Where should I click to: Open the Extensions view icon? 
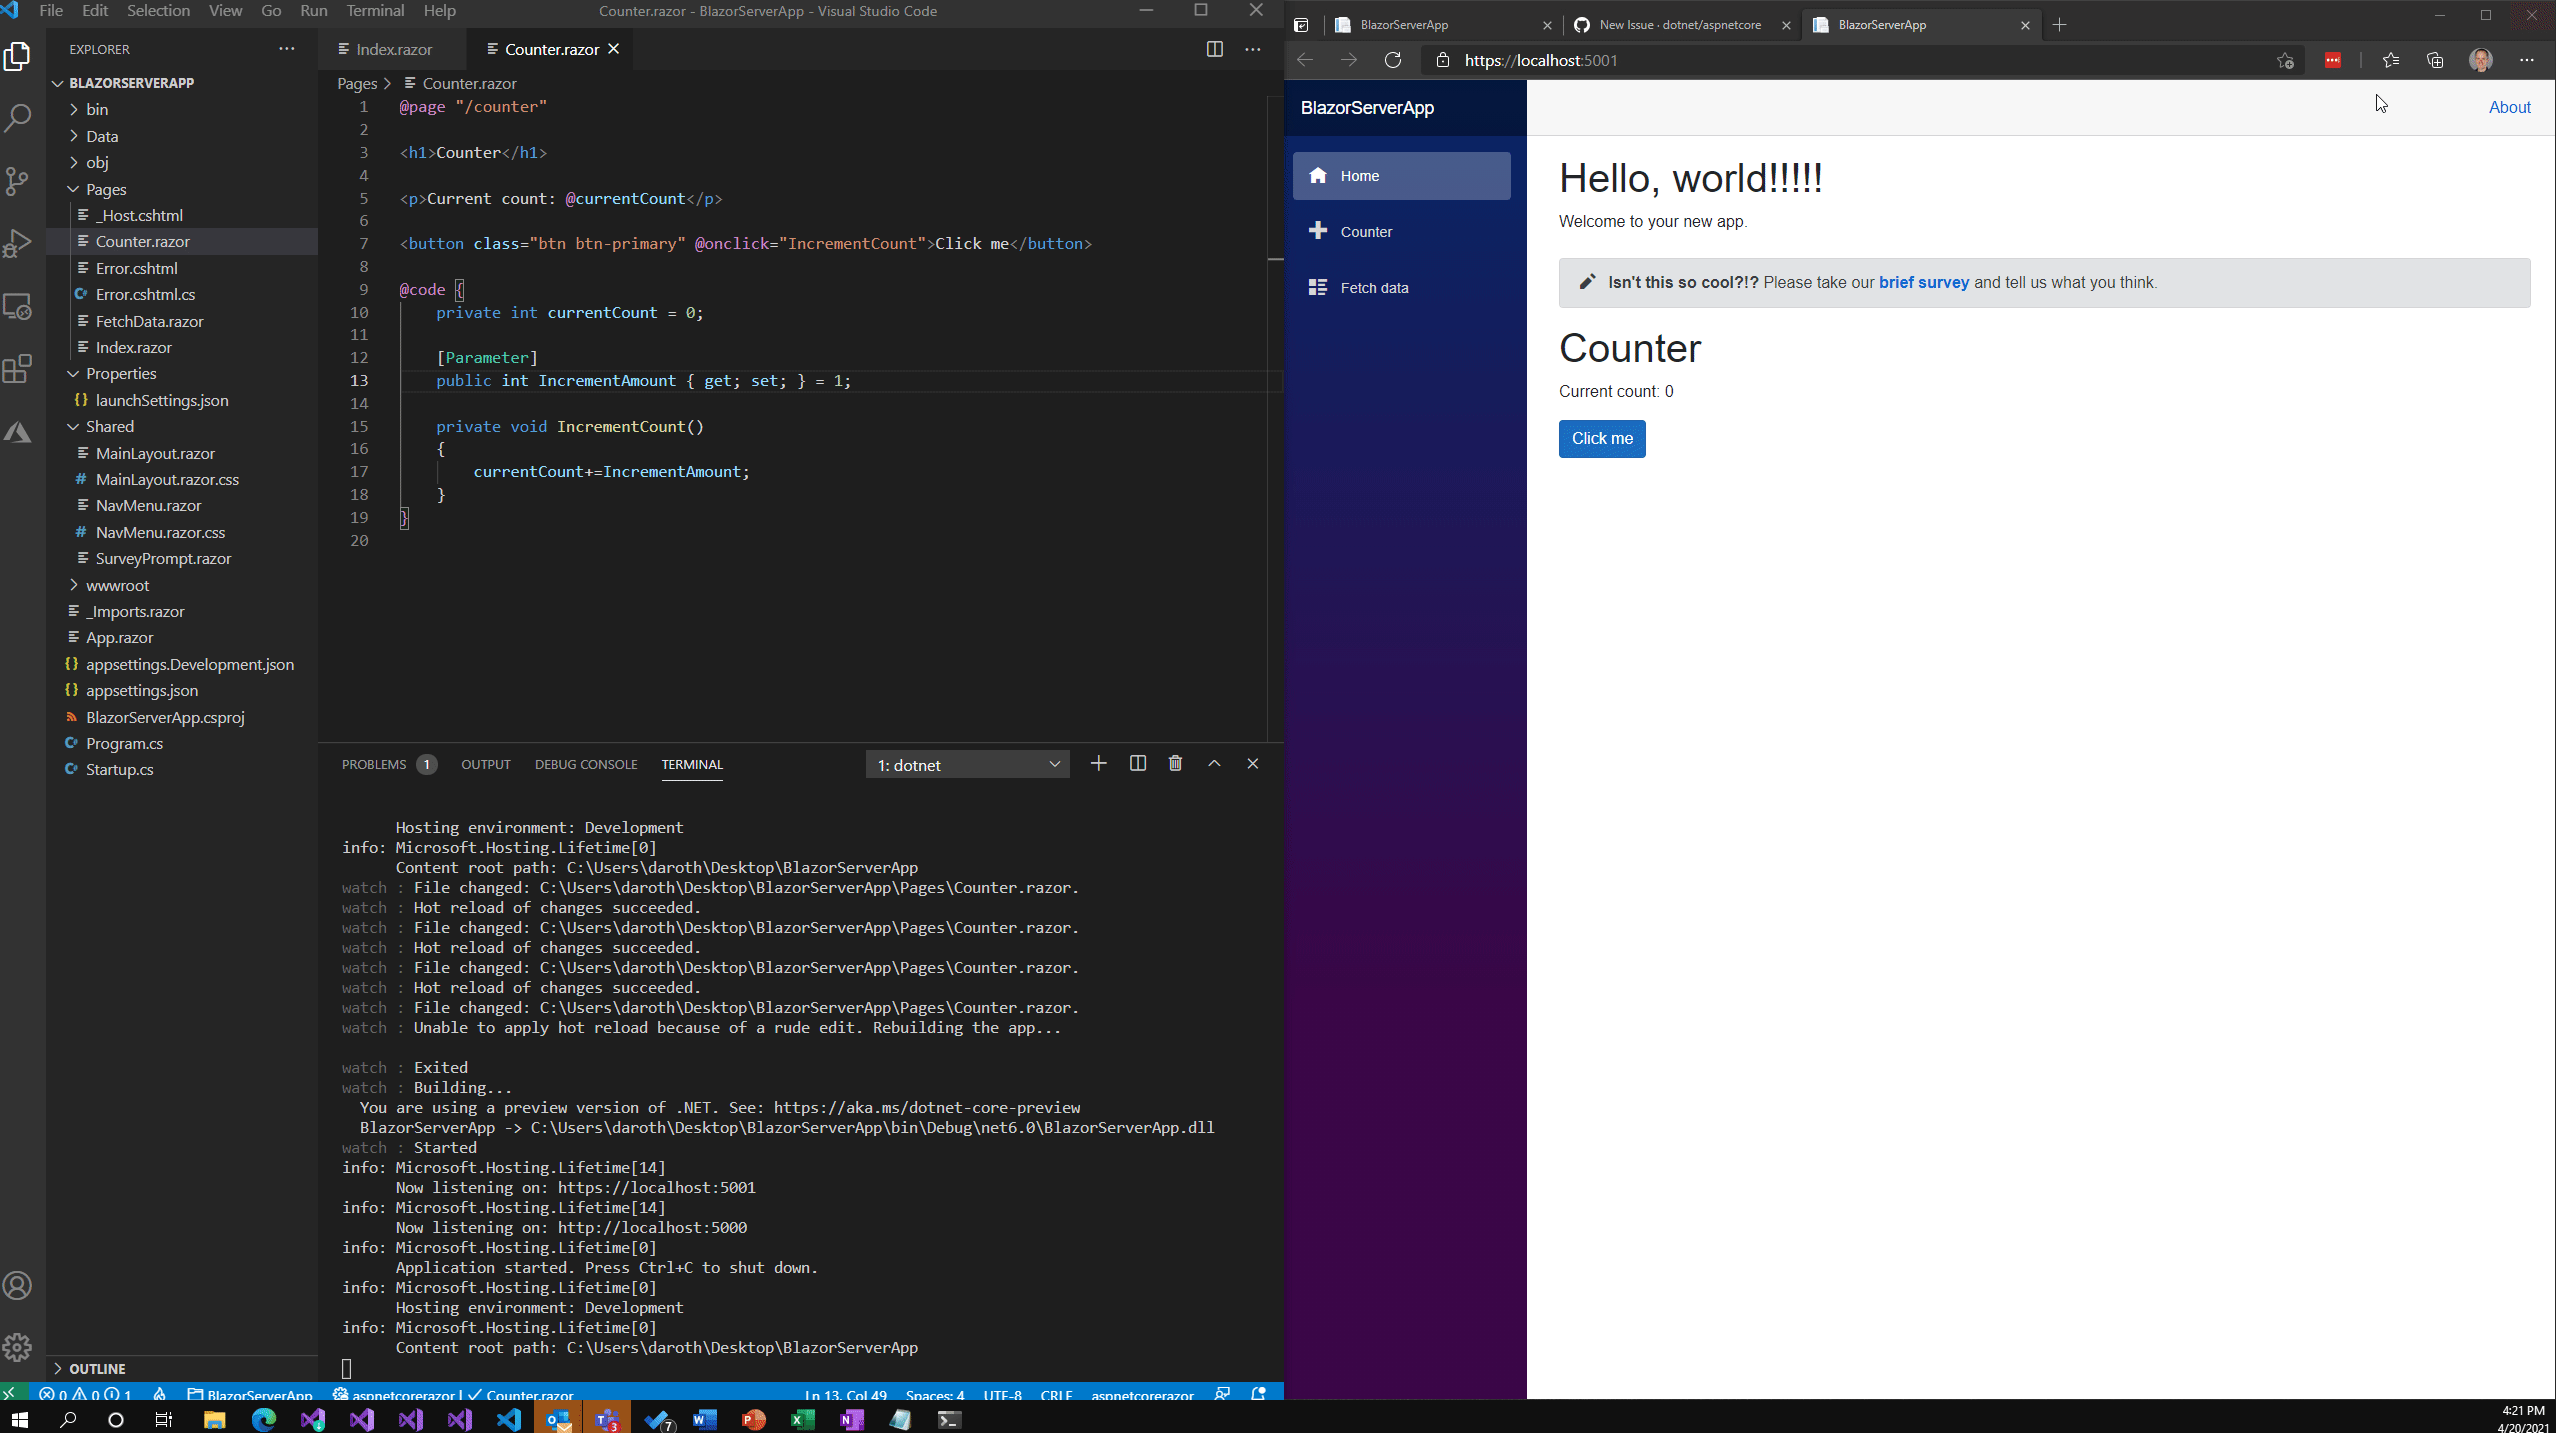click(x=18, y=369)
